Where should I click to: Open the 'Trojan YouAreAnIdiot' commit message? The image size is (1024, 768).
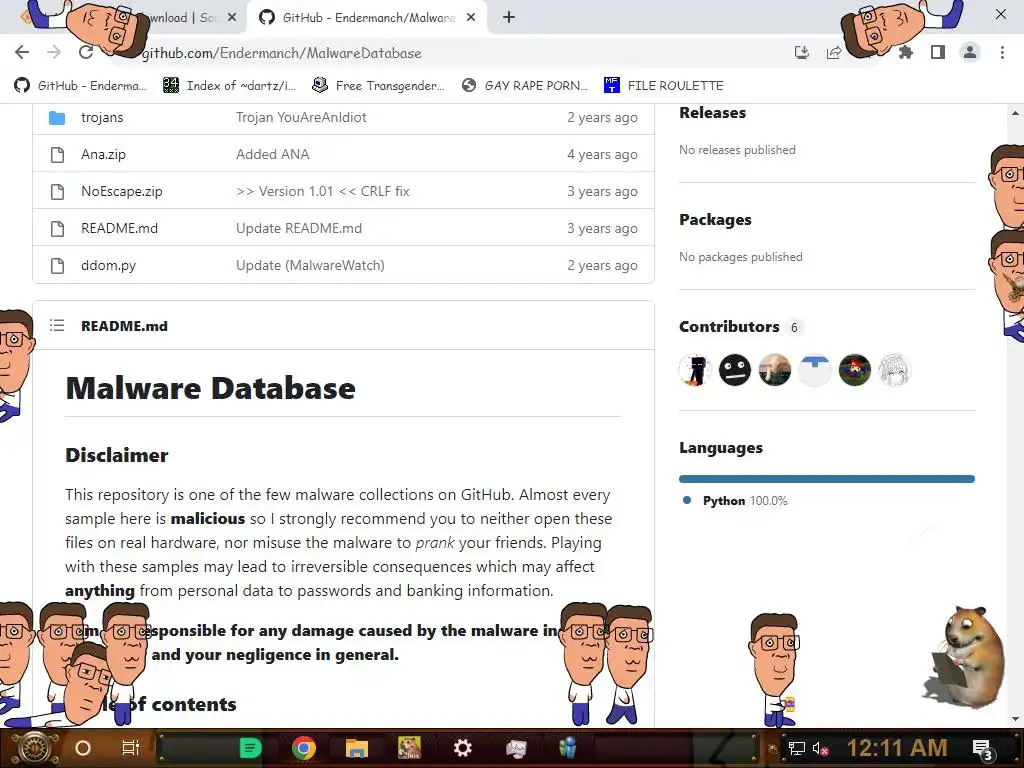tap(301, 118)
